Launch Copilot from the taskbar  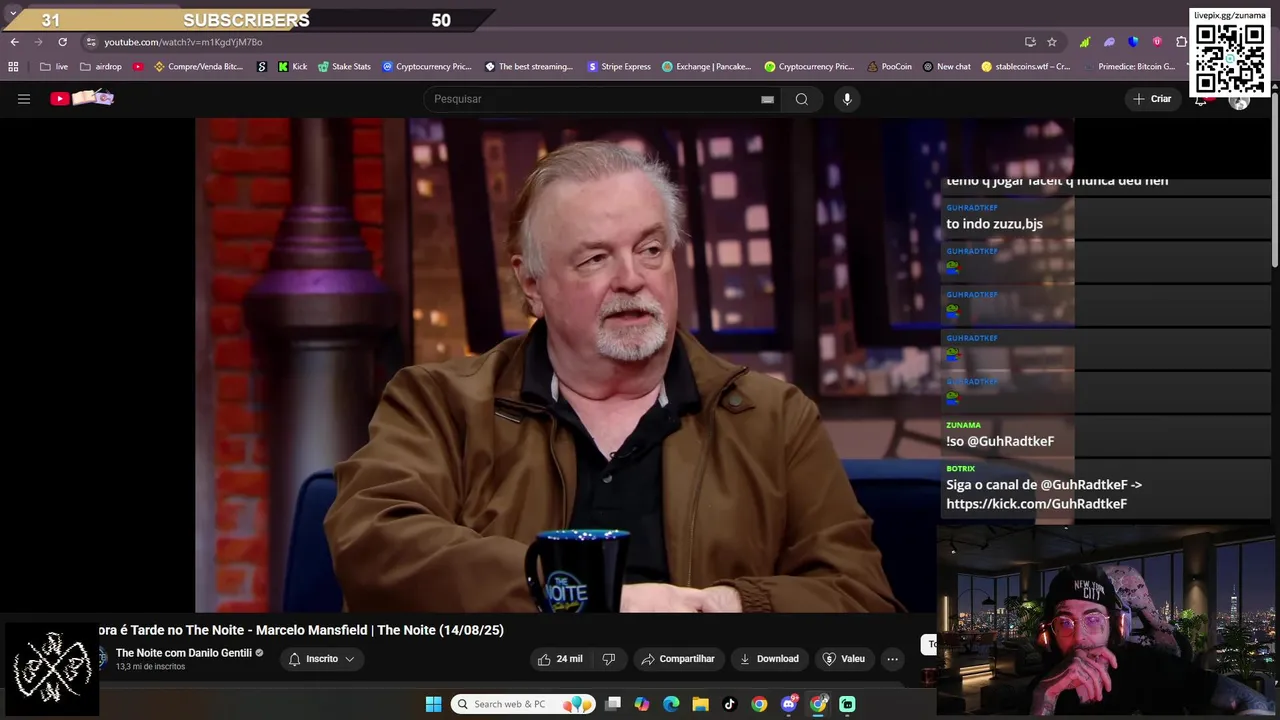tap(642, 704)
